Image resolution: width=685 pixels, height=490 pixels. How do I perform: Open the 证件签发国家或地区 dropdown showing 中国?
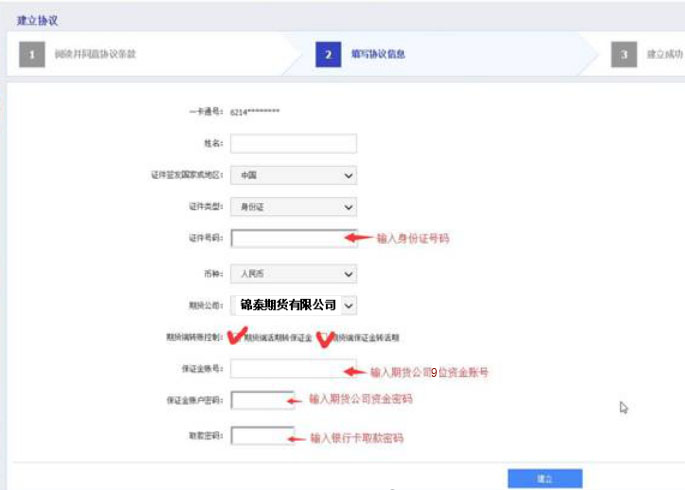tap(294, 176)
